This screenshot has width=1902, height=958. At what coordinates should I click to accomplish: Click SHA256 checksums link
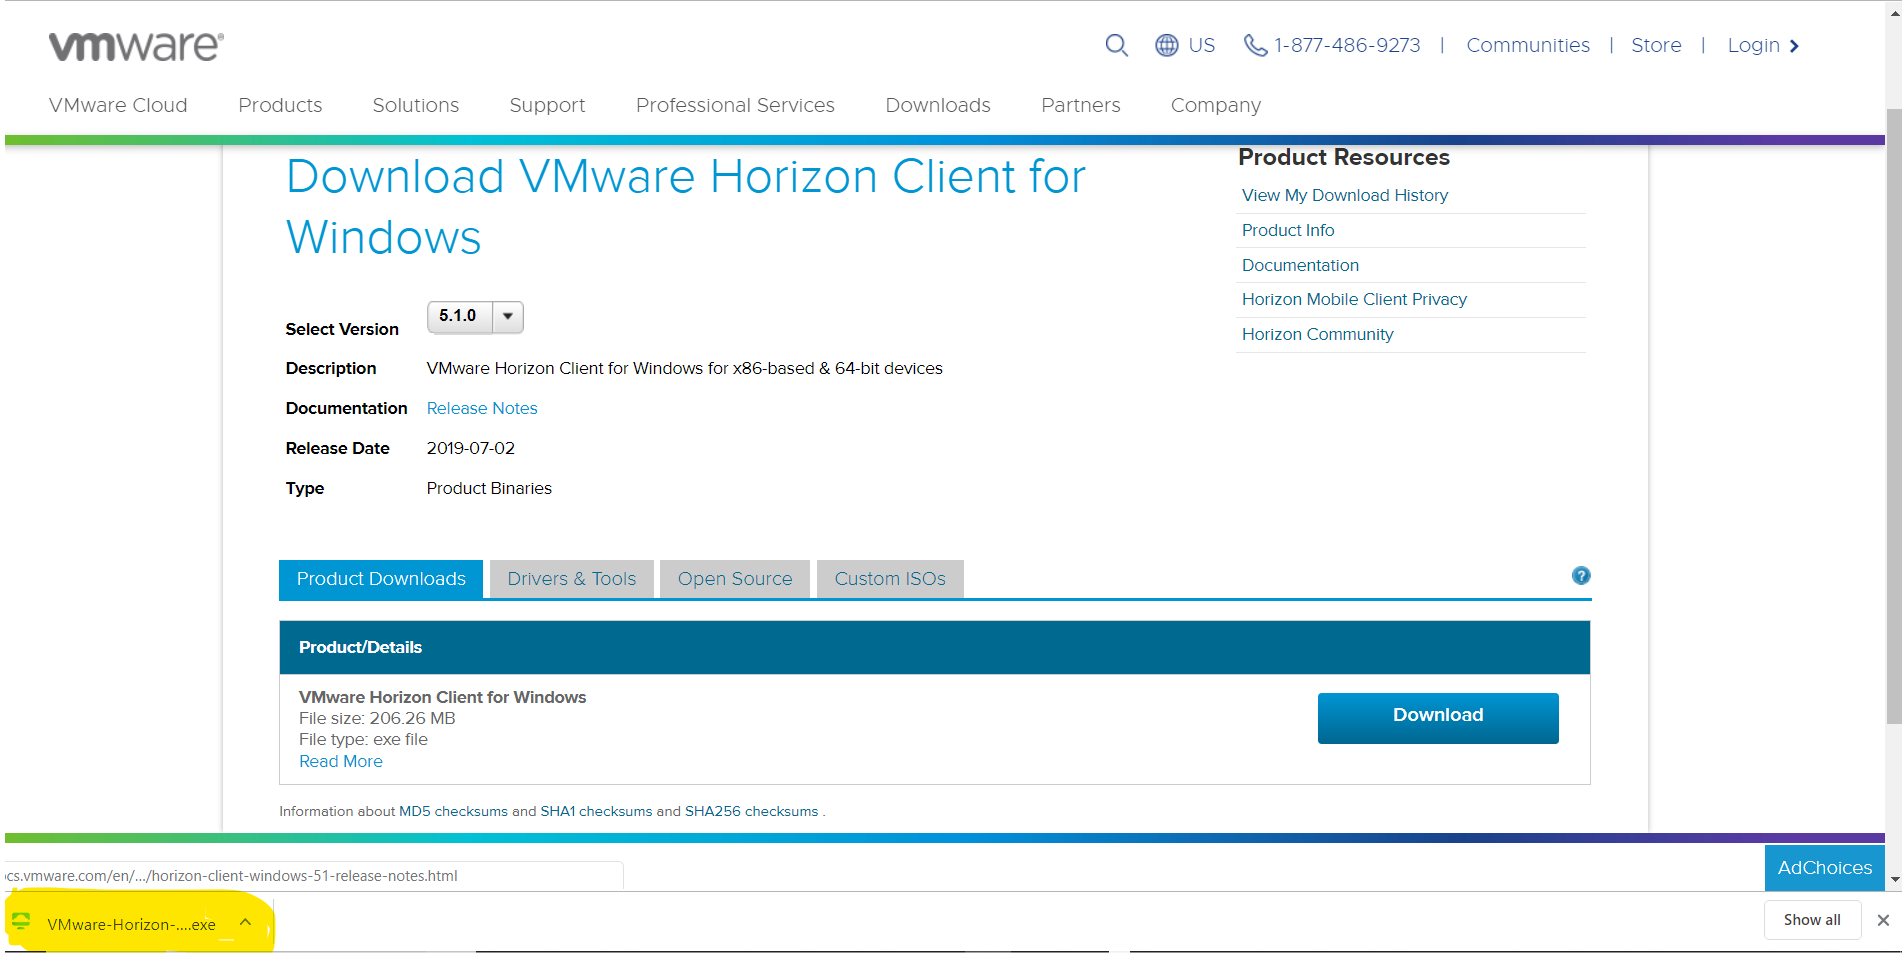(749, 811)
